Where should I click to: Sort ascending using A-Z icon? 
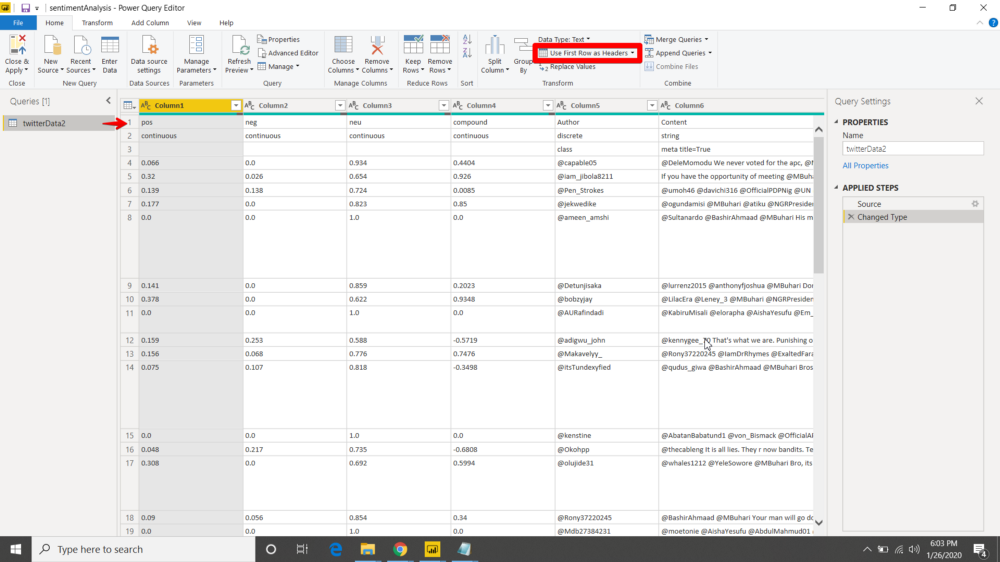point(467,40)
